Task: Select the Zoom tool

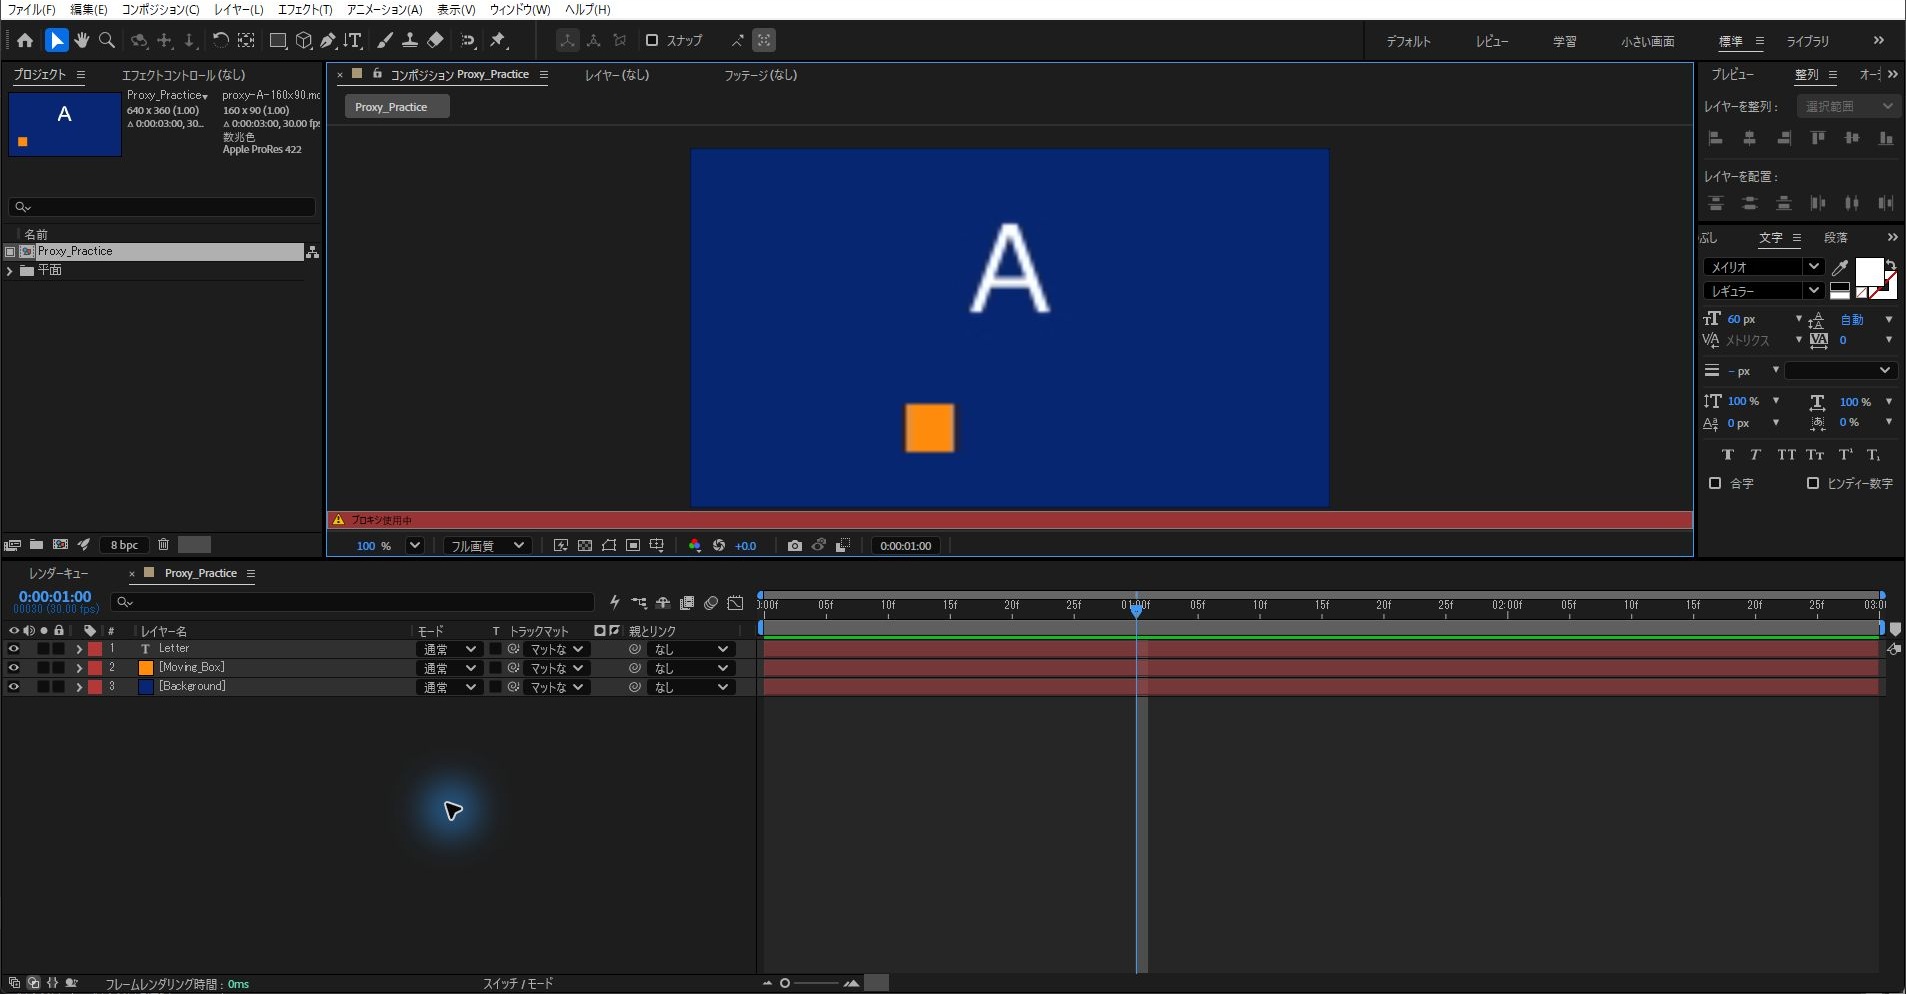Action: coord(107,40)
